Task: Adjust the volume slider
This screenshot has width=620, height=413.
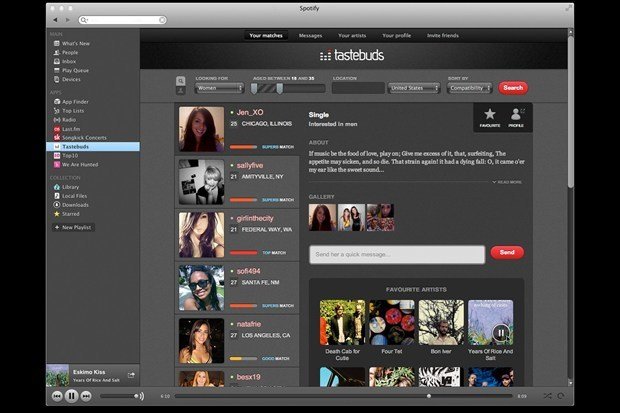Action: point(120,396)
